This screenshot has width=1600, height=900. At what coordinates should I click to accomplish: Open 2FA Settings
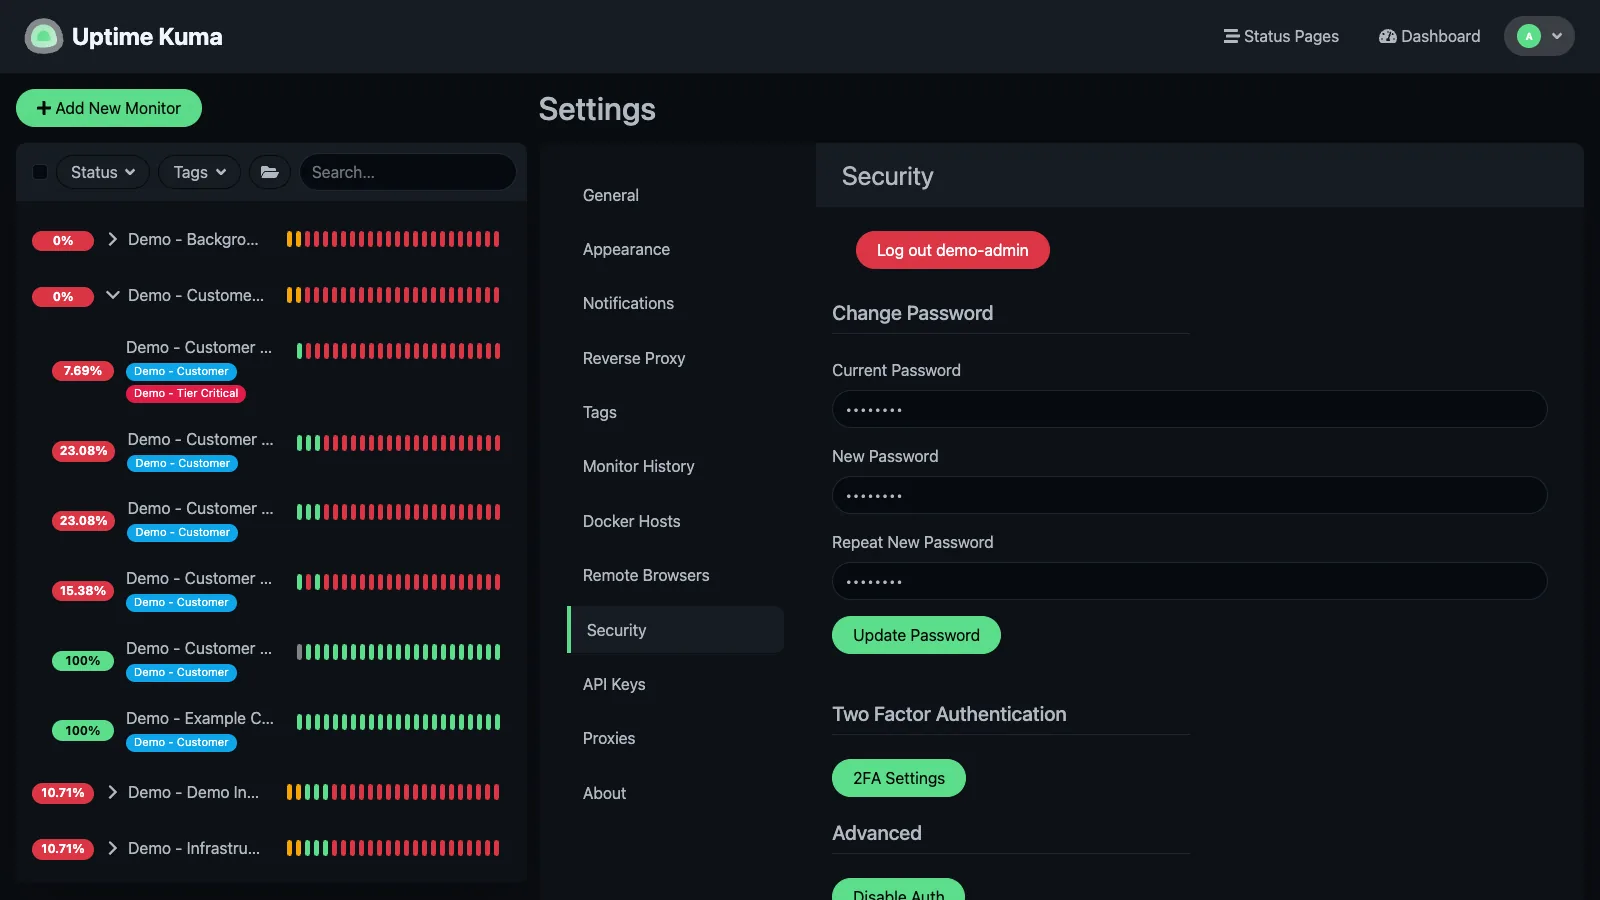pos(898,778)
